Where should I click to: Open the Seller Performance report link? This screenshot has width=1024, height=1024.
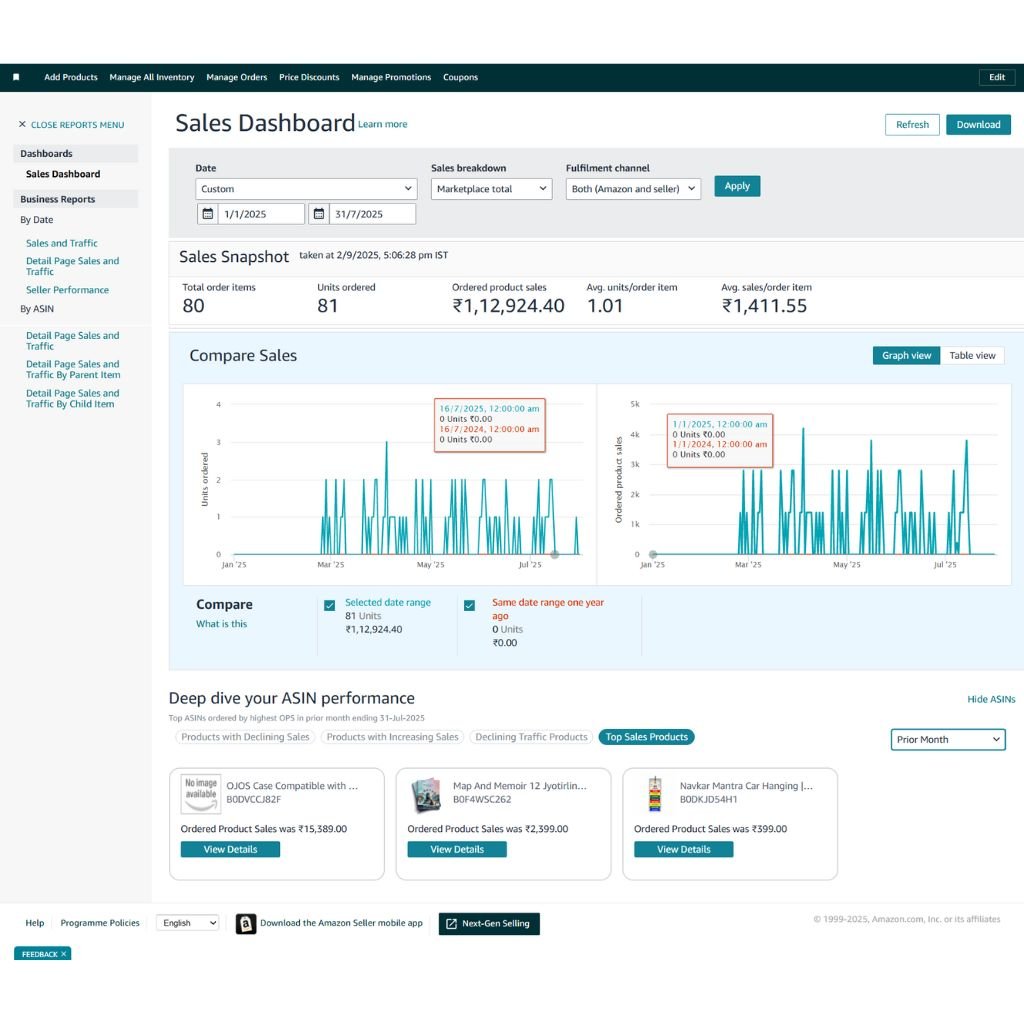coord(67,290)
